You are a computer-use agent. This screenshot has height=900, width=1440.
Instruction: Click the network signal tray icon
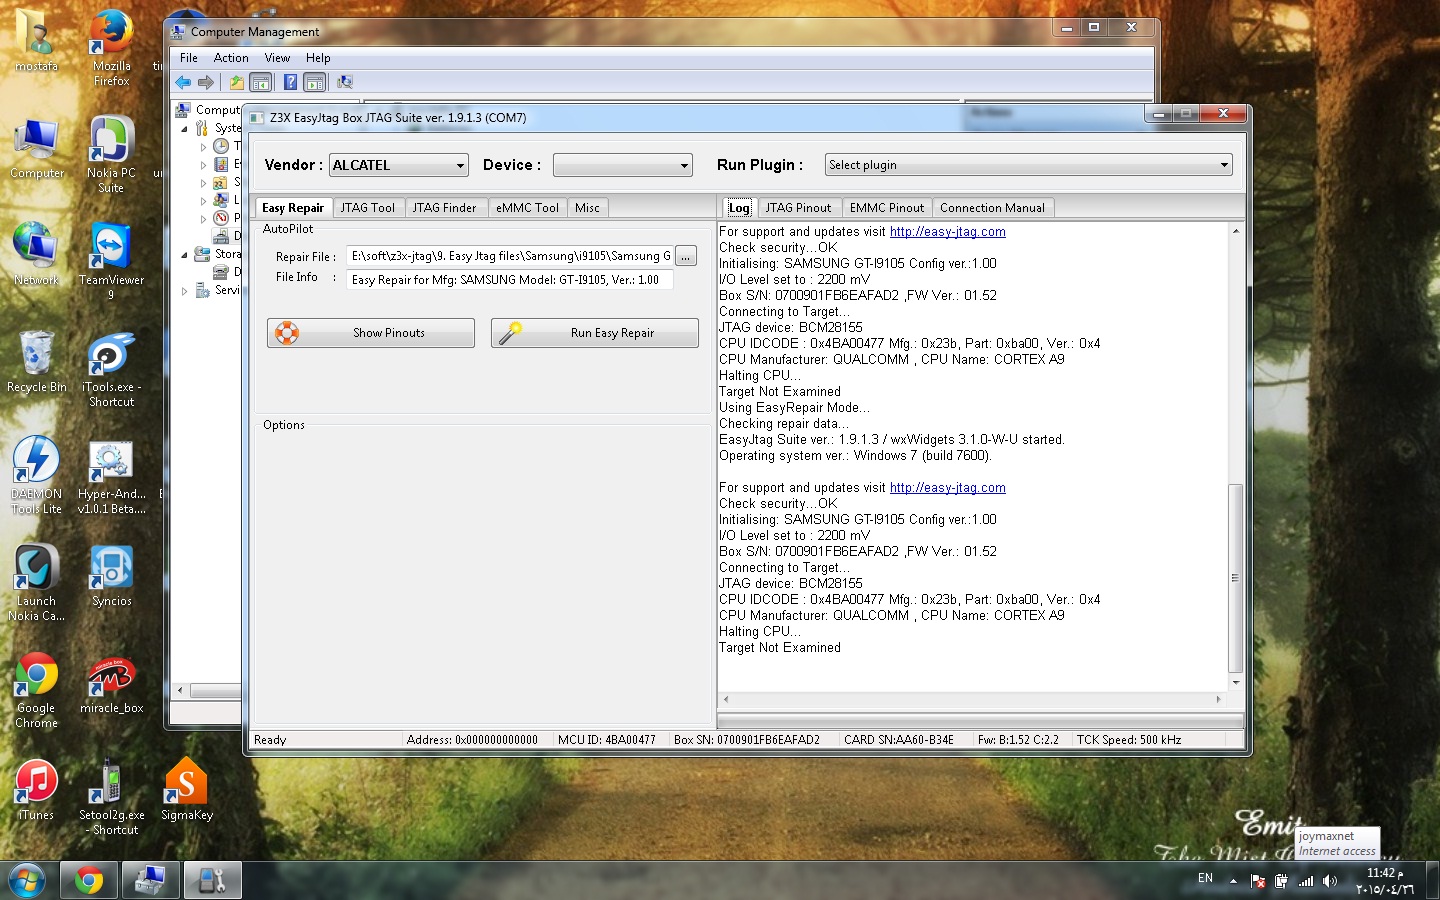click(x=1306, y=881)
